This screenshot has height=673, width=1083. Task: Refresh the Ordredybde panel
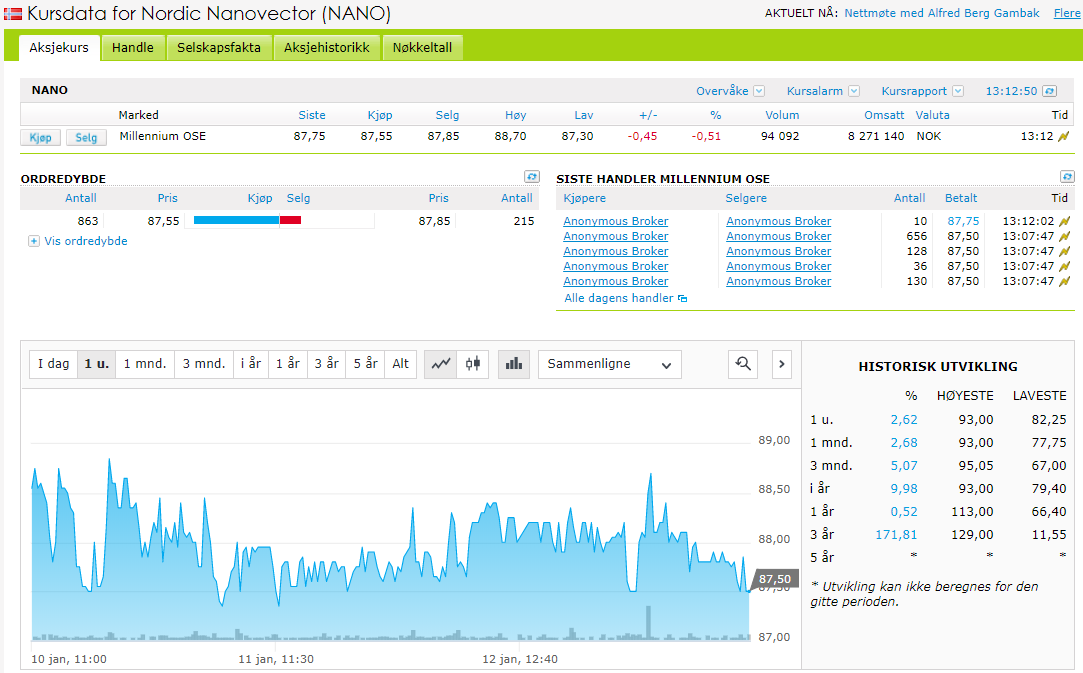tap(531, 177)
